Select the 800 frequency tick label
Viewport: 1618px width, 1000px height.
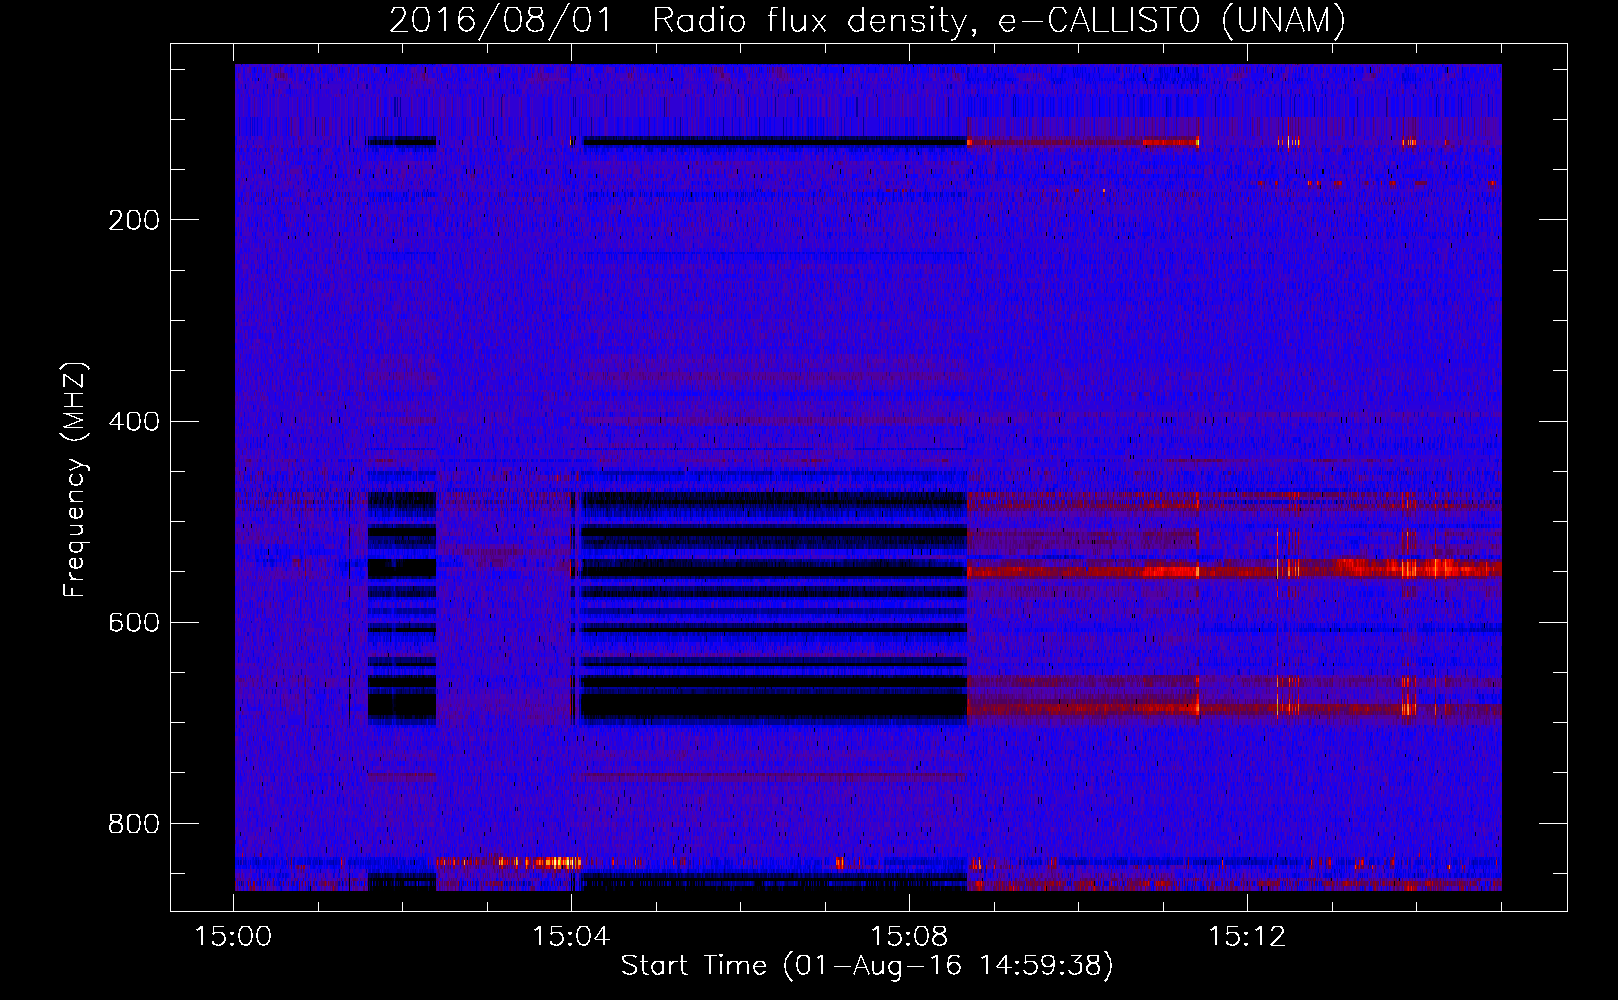pyautogui.click(x=134, y=824)
